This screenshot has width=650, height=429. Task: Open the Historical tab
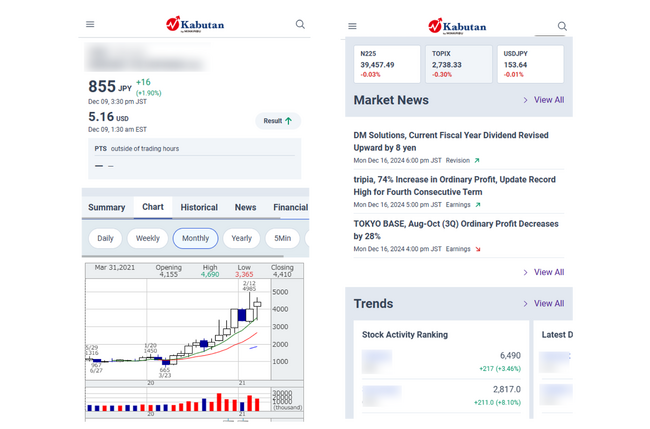pyautogui.click(x=199, y=207)
